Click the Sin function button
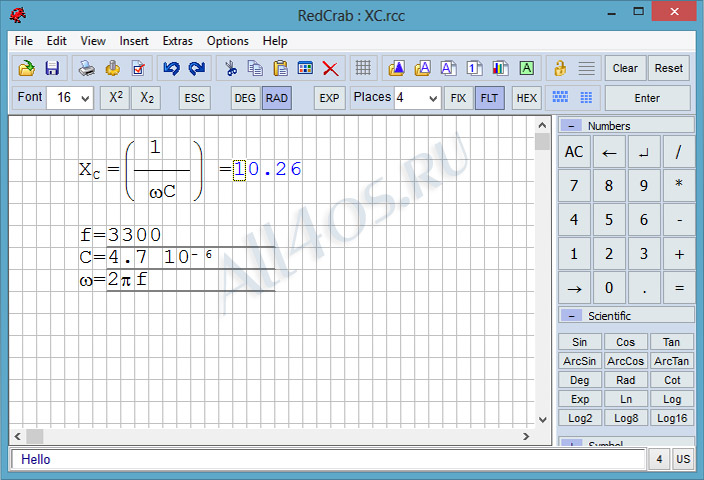The width and height of the screenshot is (704, 480). (579, 342)
